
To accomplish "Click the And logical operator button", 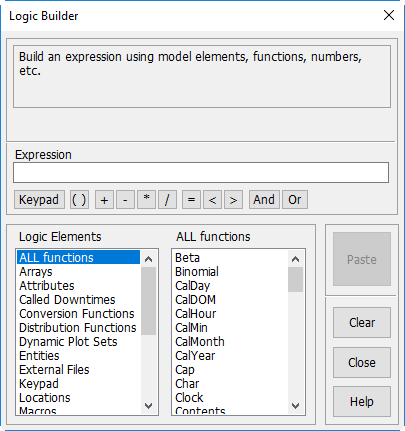I will (264, 200).
